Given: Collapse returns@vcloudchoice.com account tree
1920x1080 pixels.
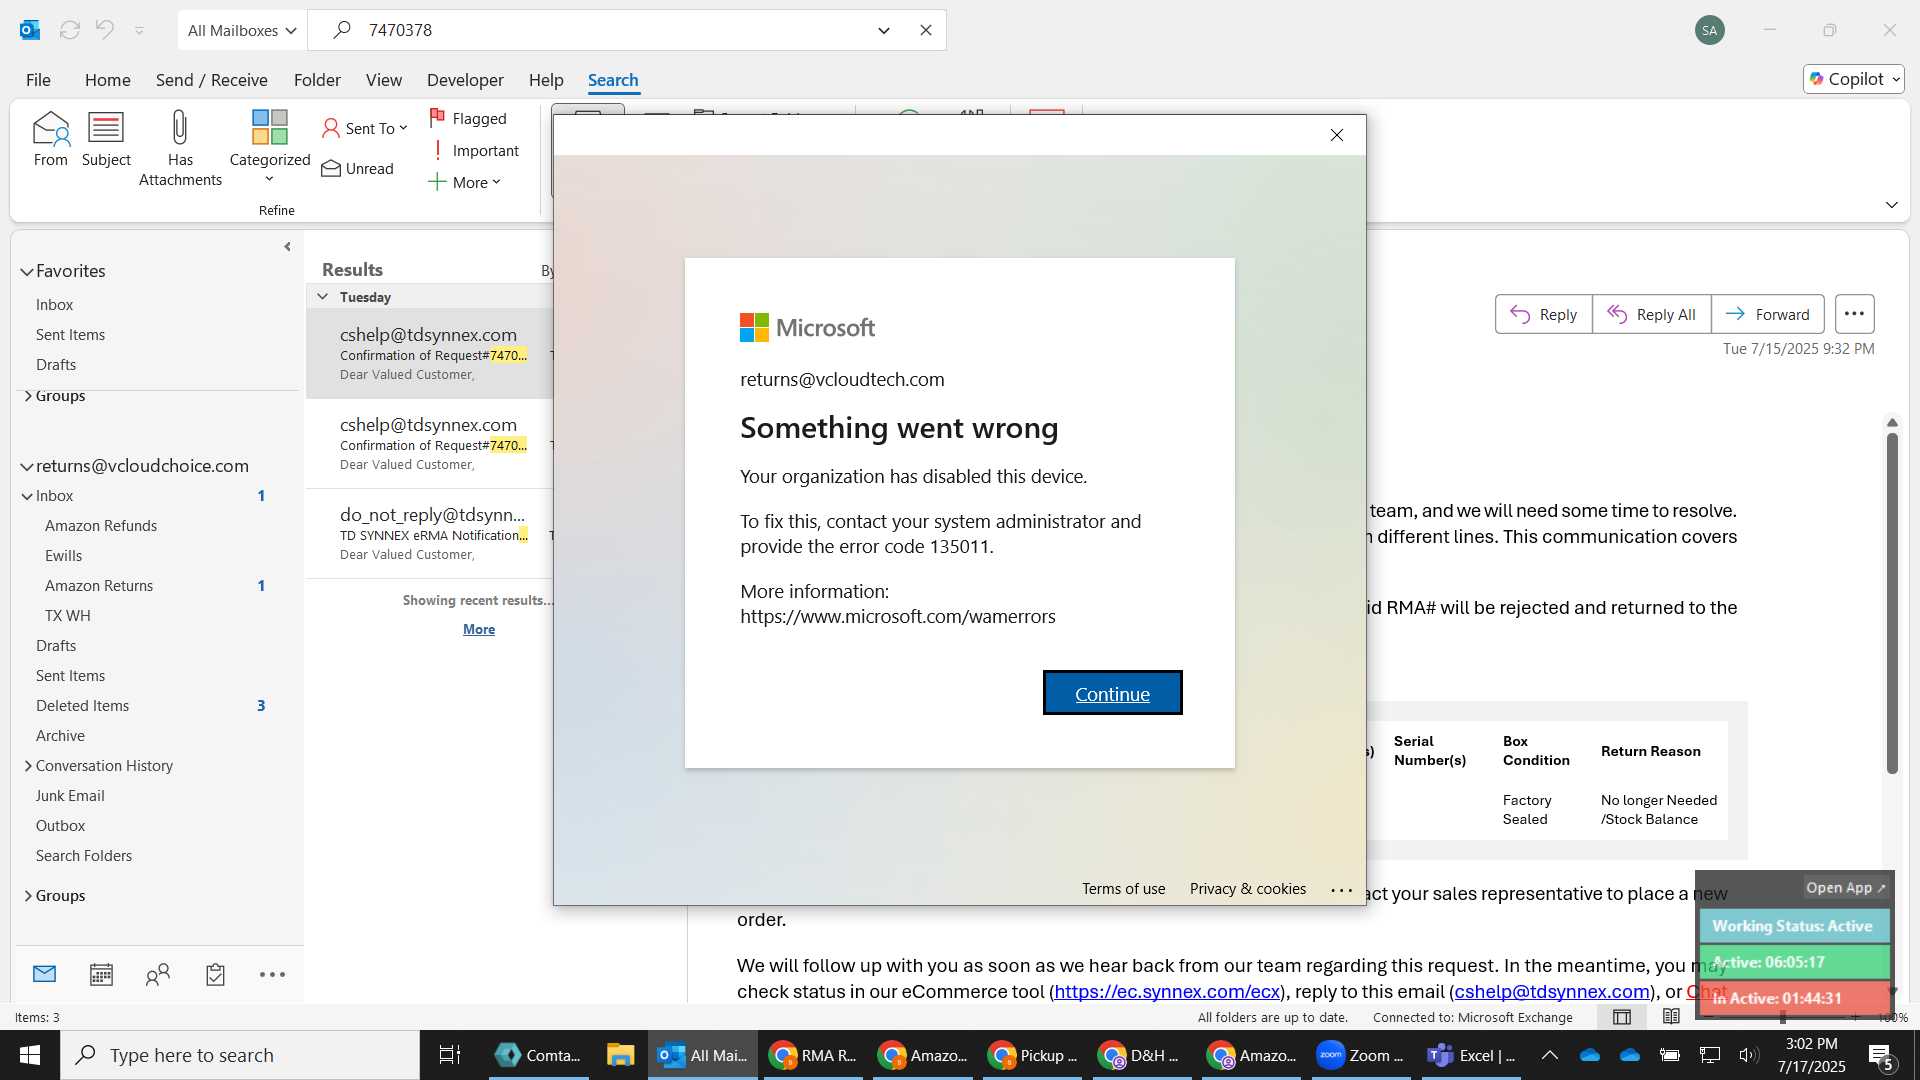Looking at the screenshot, I should coord(27,466).
